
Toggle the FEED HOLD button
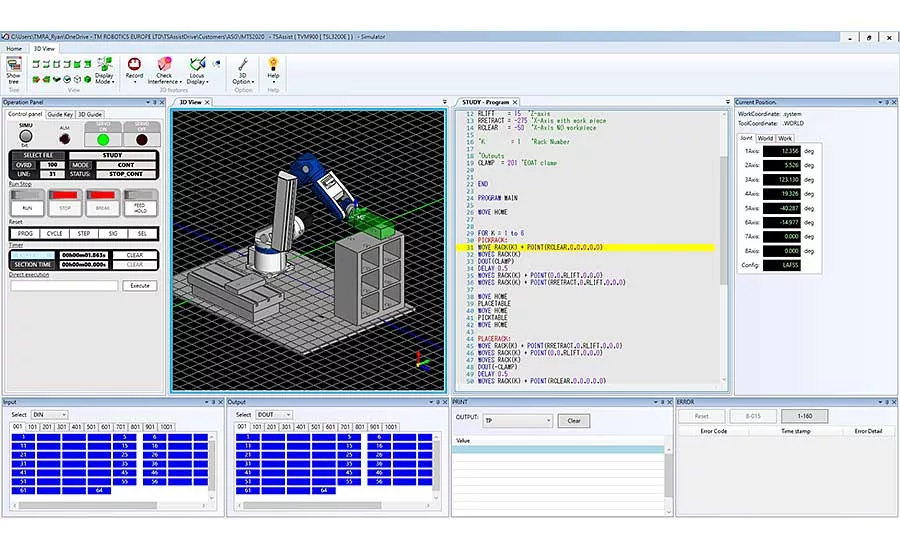click(x=141, y=203)
